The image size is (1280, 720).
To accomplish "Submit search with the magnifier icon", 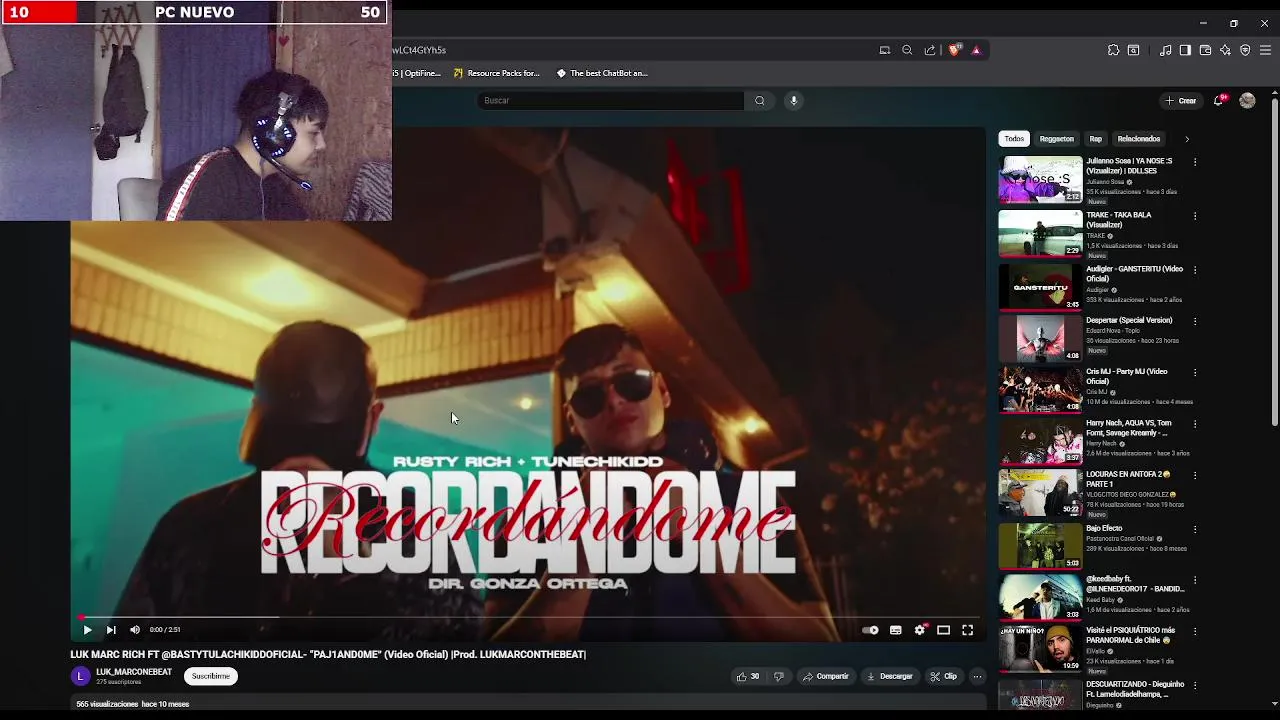I will 759,101.
